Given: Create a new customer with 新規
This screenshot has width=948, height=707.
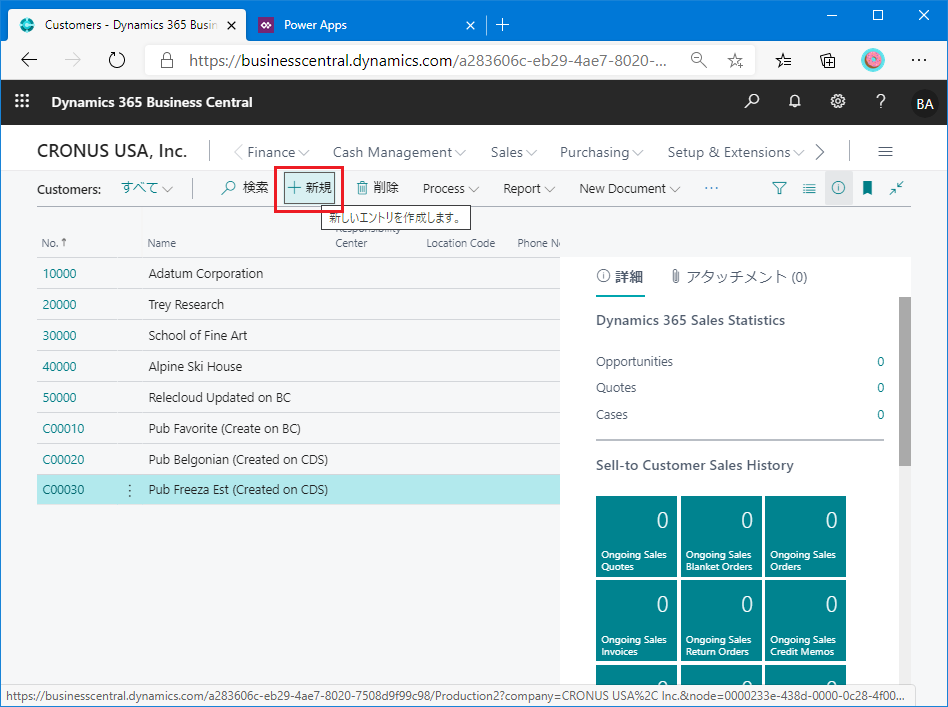Looking at the screenshot, I should [310, 188].
